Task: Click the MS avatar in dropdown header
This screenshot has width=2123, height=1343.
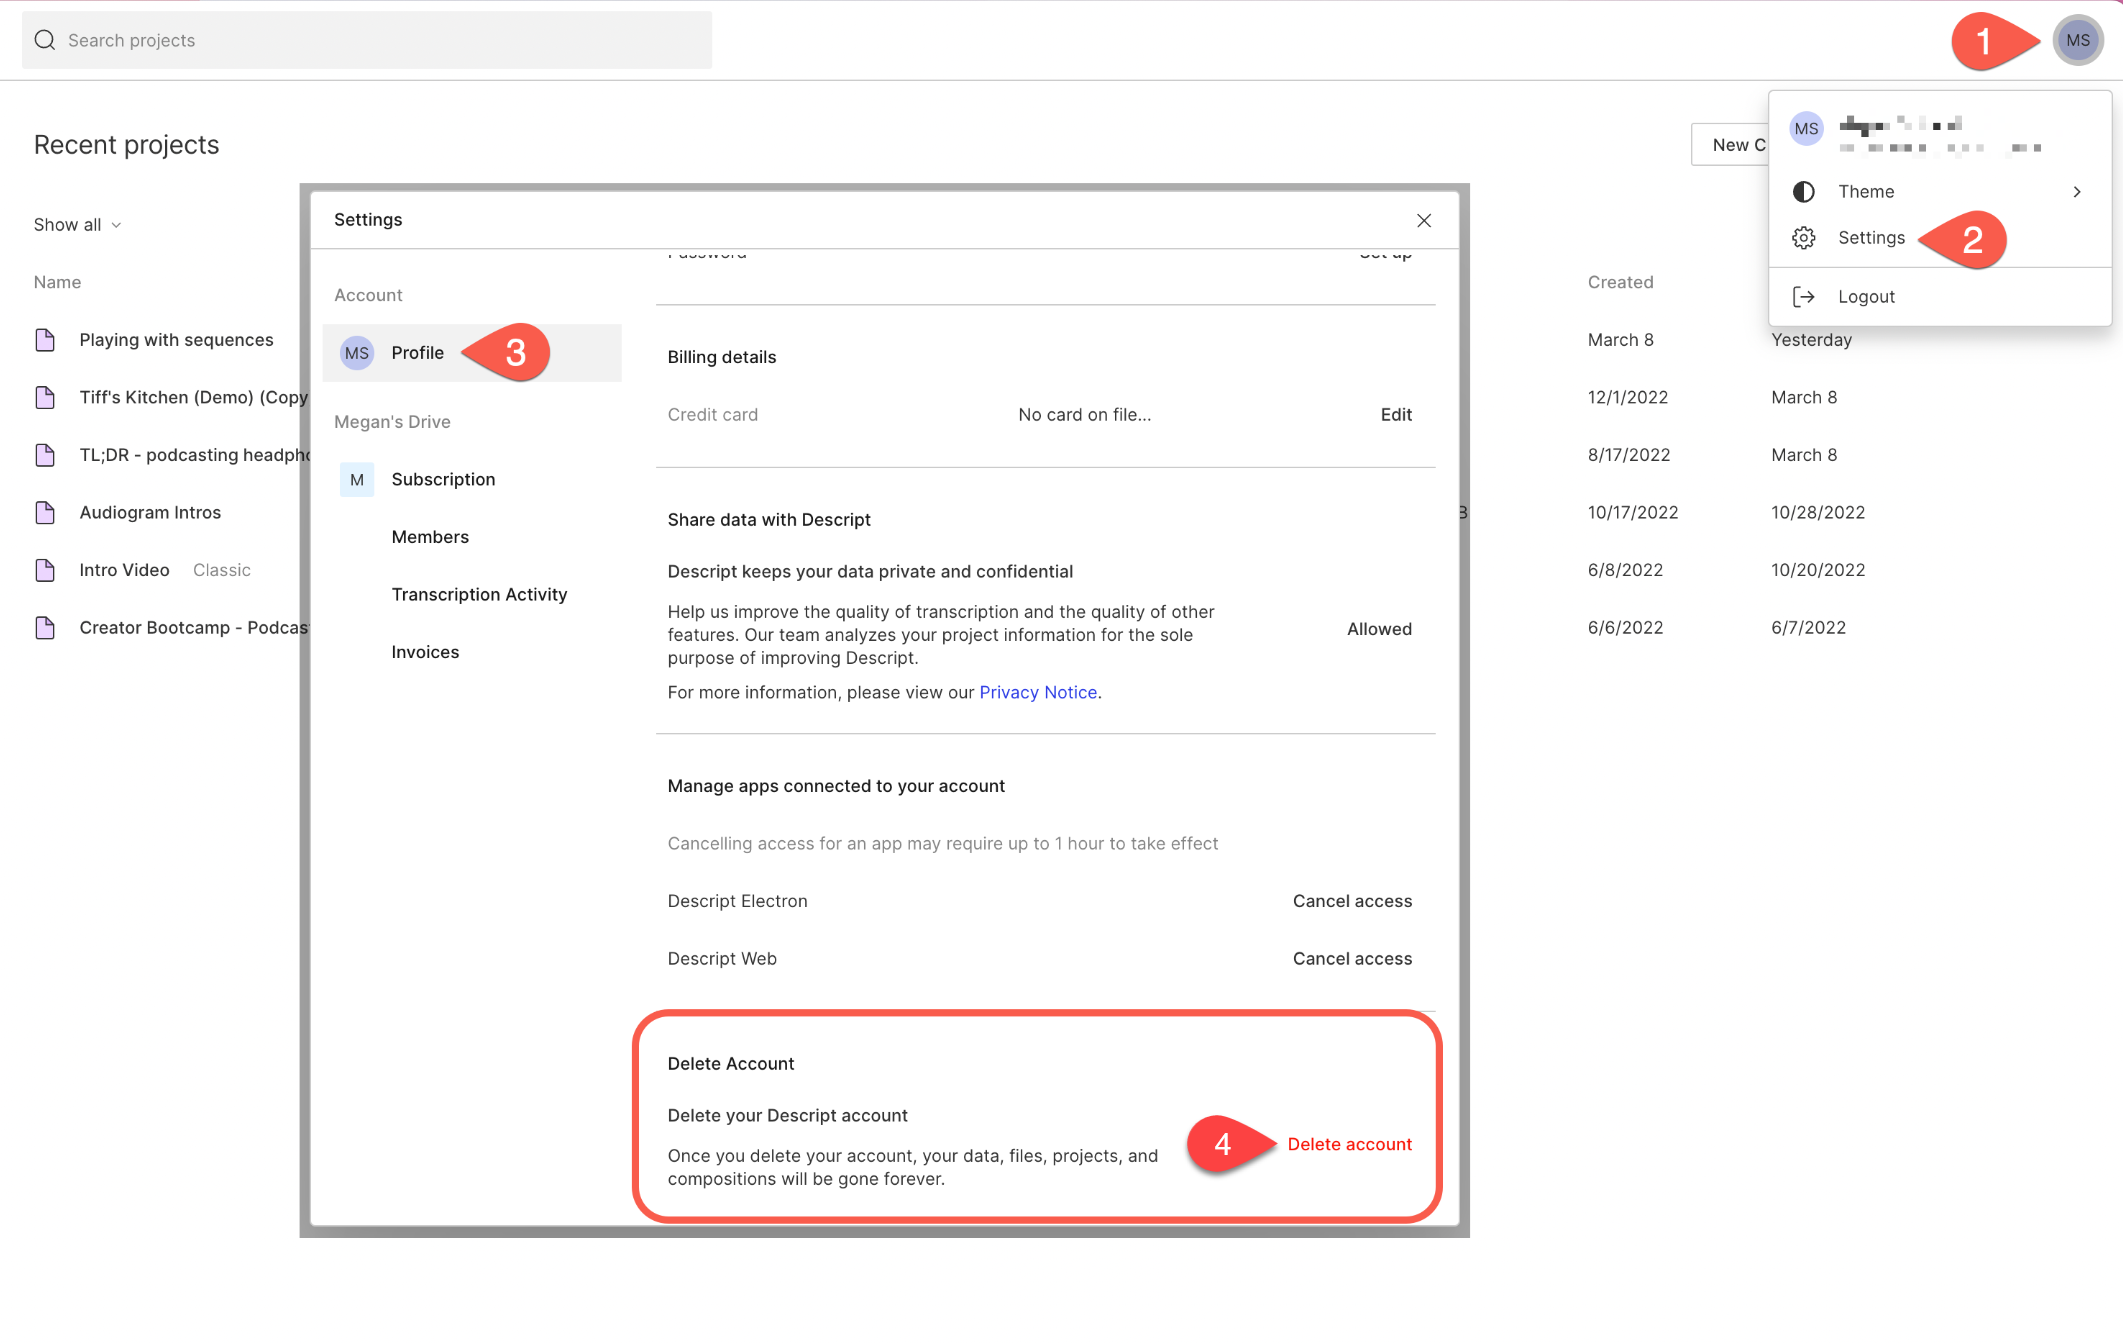Action: point(1806,129)
